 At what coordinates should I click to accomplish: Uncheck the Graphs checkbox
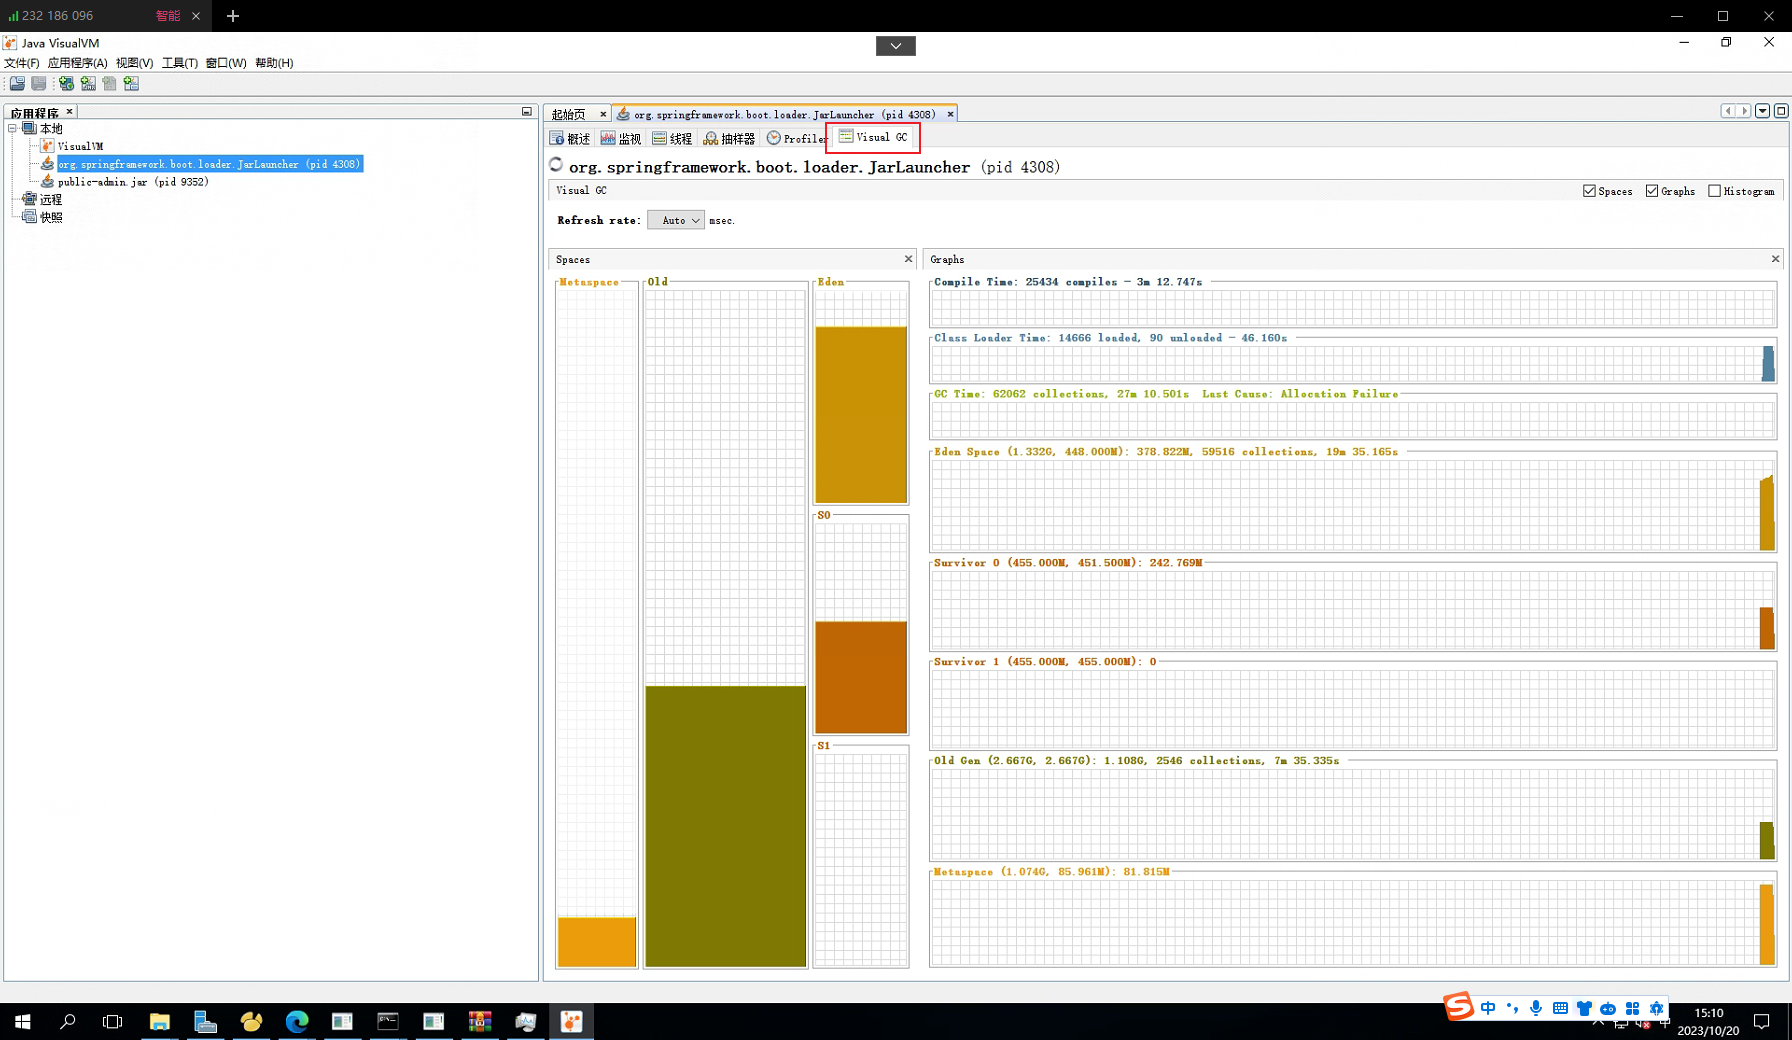pos(1652,191)
